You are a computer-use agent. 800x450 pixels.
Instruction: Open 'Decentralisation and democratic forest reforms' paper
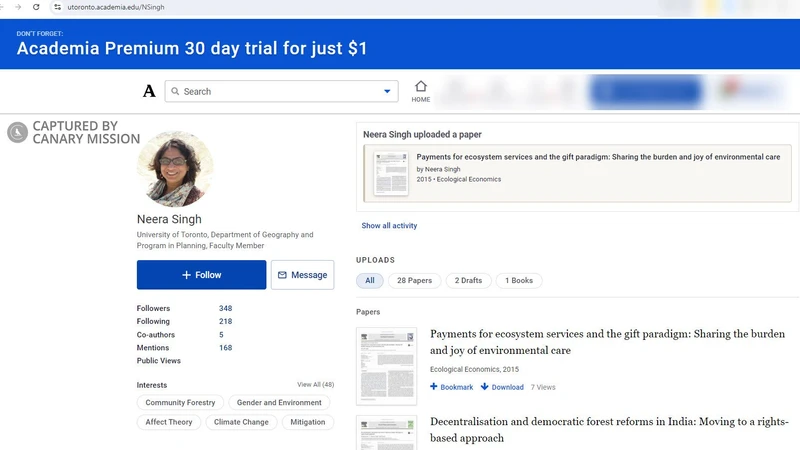click(609, 430)
